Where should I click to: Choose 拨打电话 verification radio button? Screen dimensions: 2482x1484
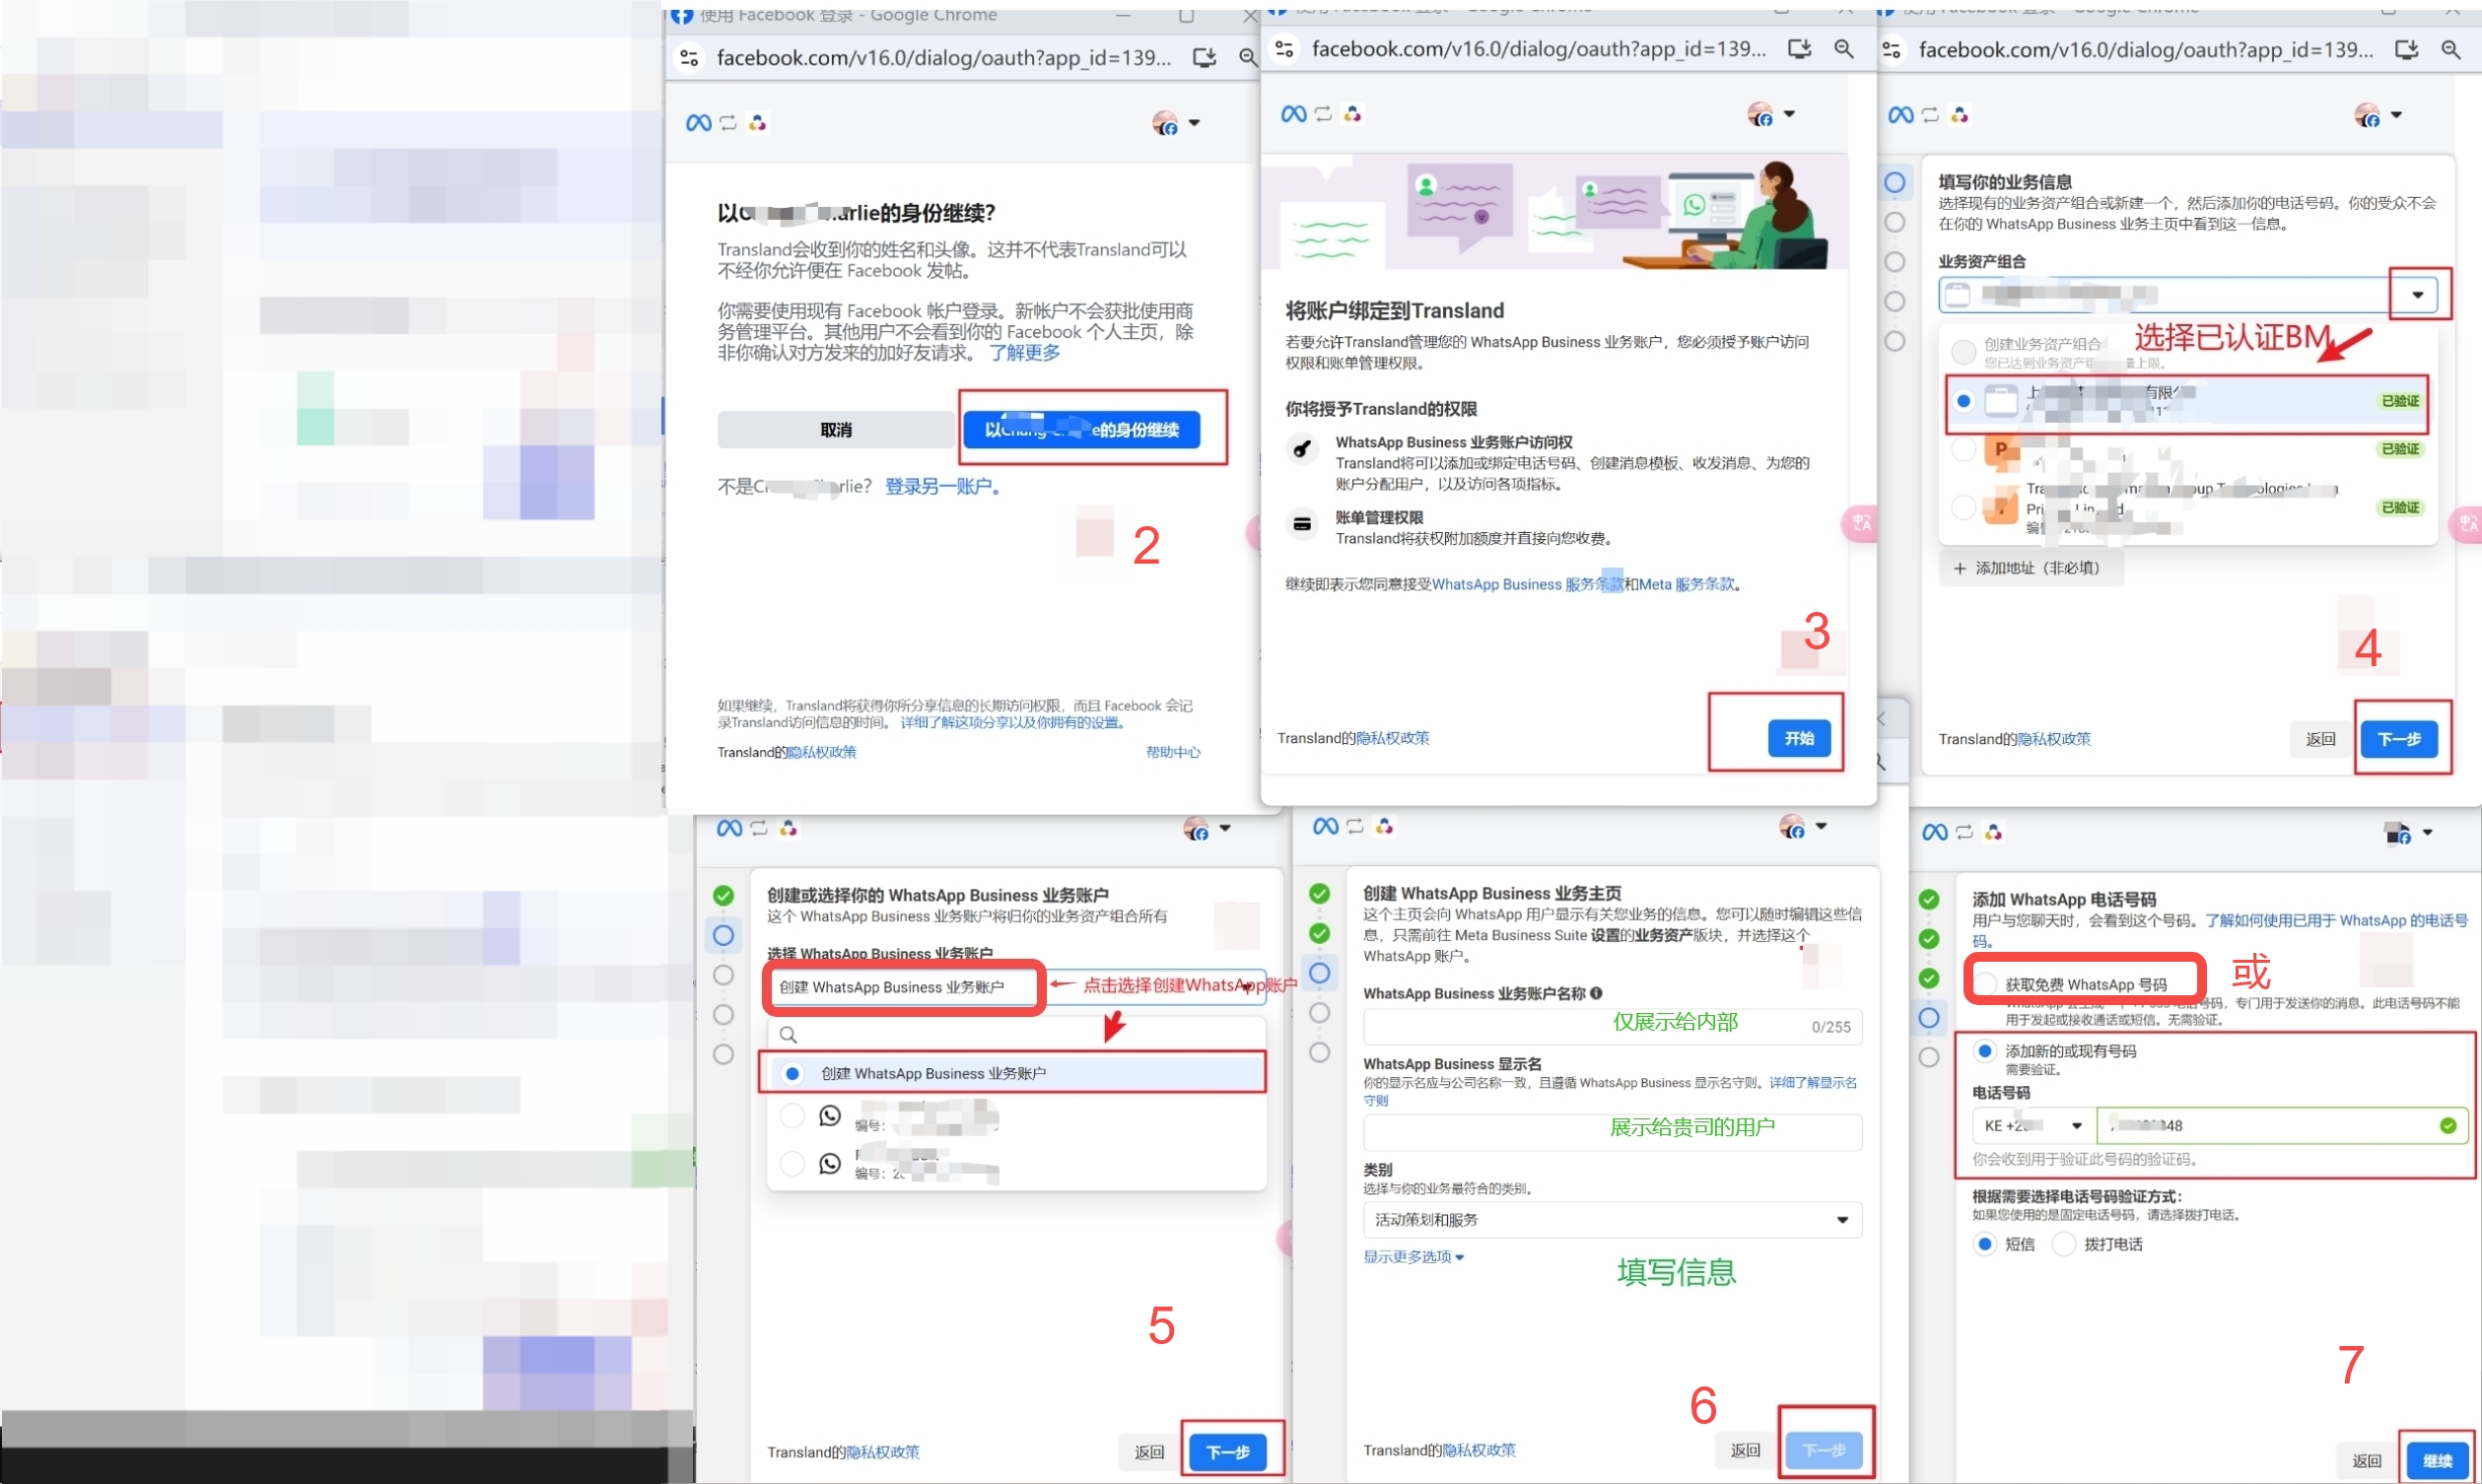point(2063,1245)
